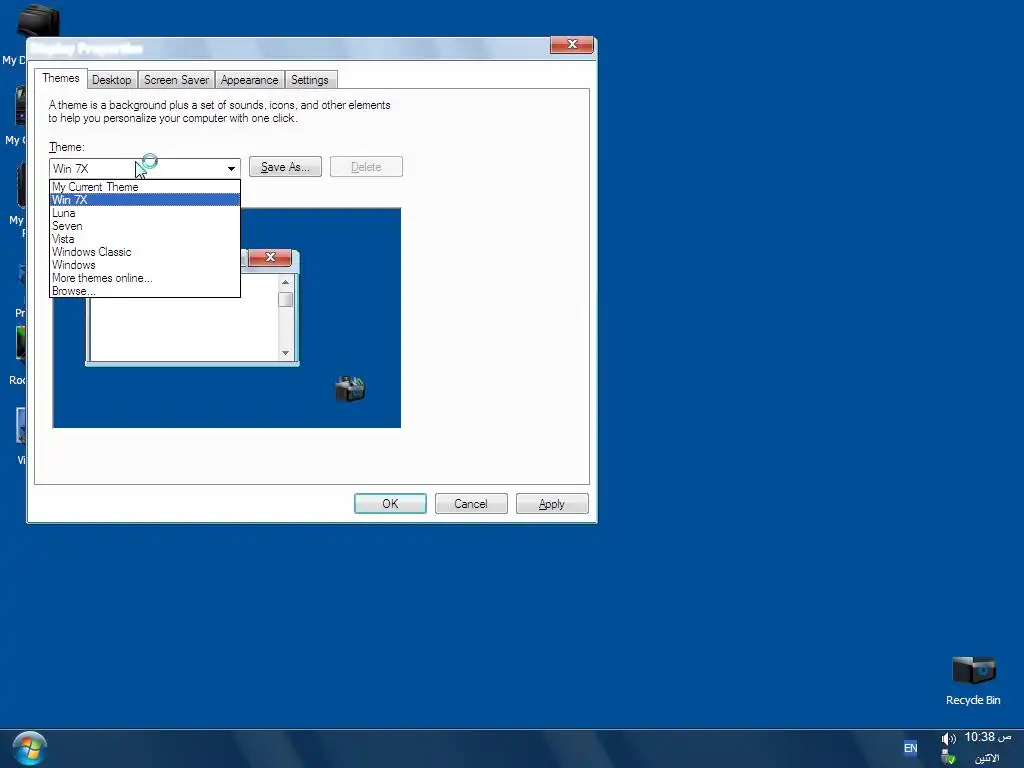
Task: Click preview window scrollbar up arrow
Action: tap(285, 282)
